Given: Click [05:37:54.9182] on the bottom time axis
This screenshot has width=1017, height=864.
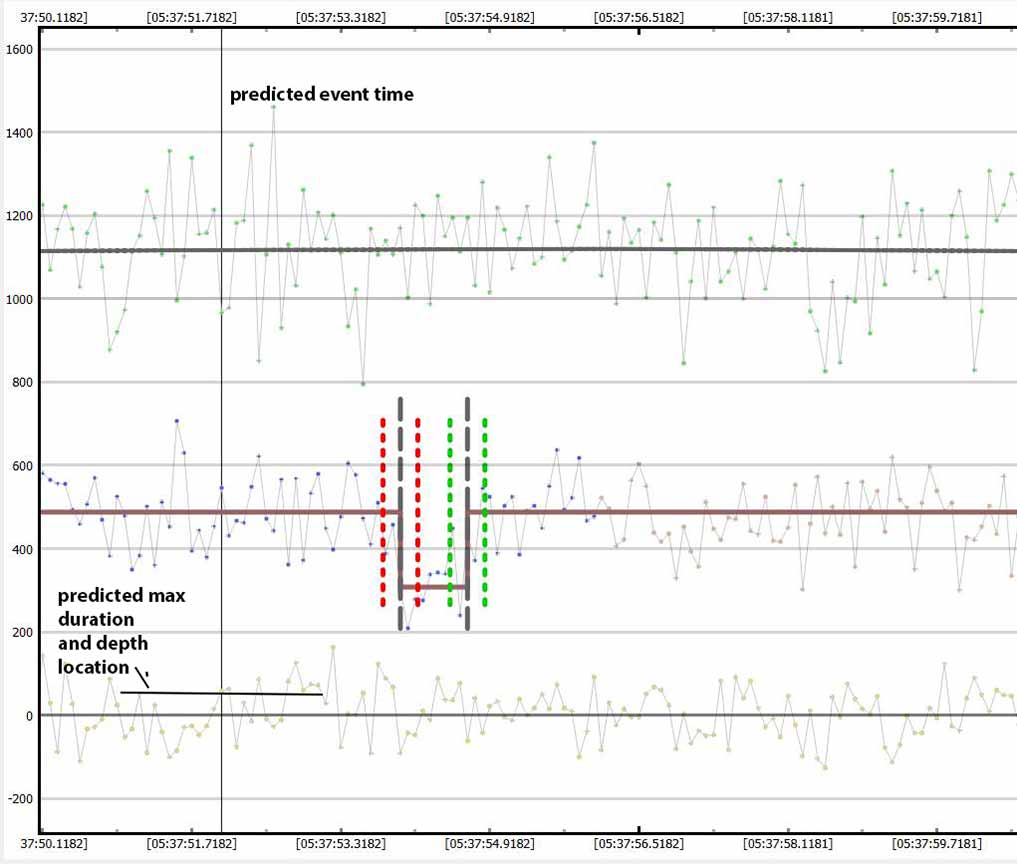Looking at the screenshot, I should [x=490, y=844].
